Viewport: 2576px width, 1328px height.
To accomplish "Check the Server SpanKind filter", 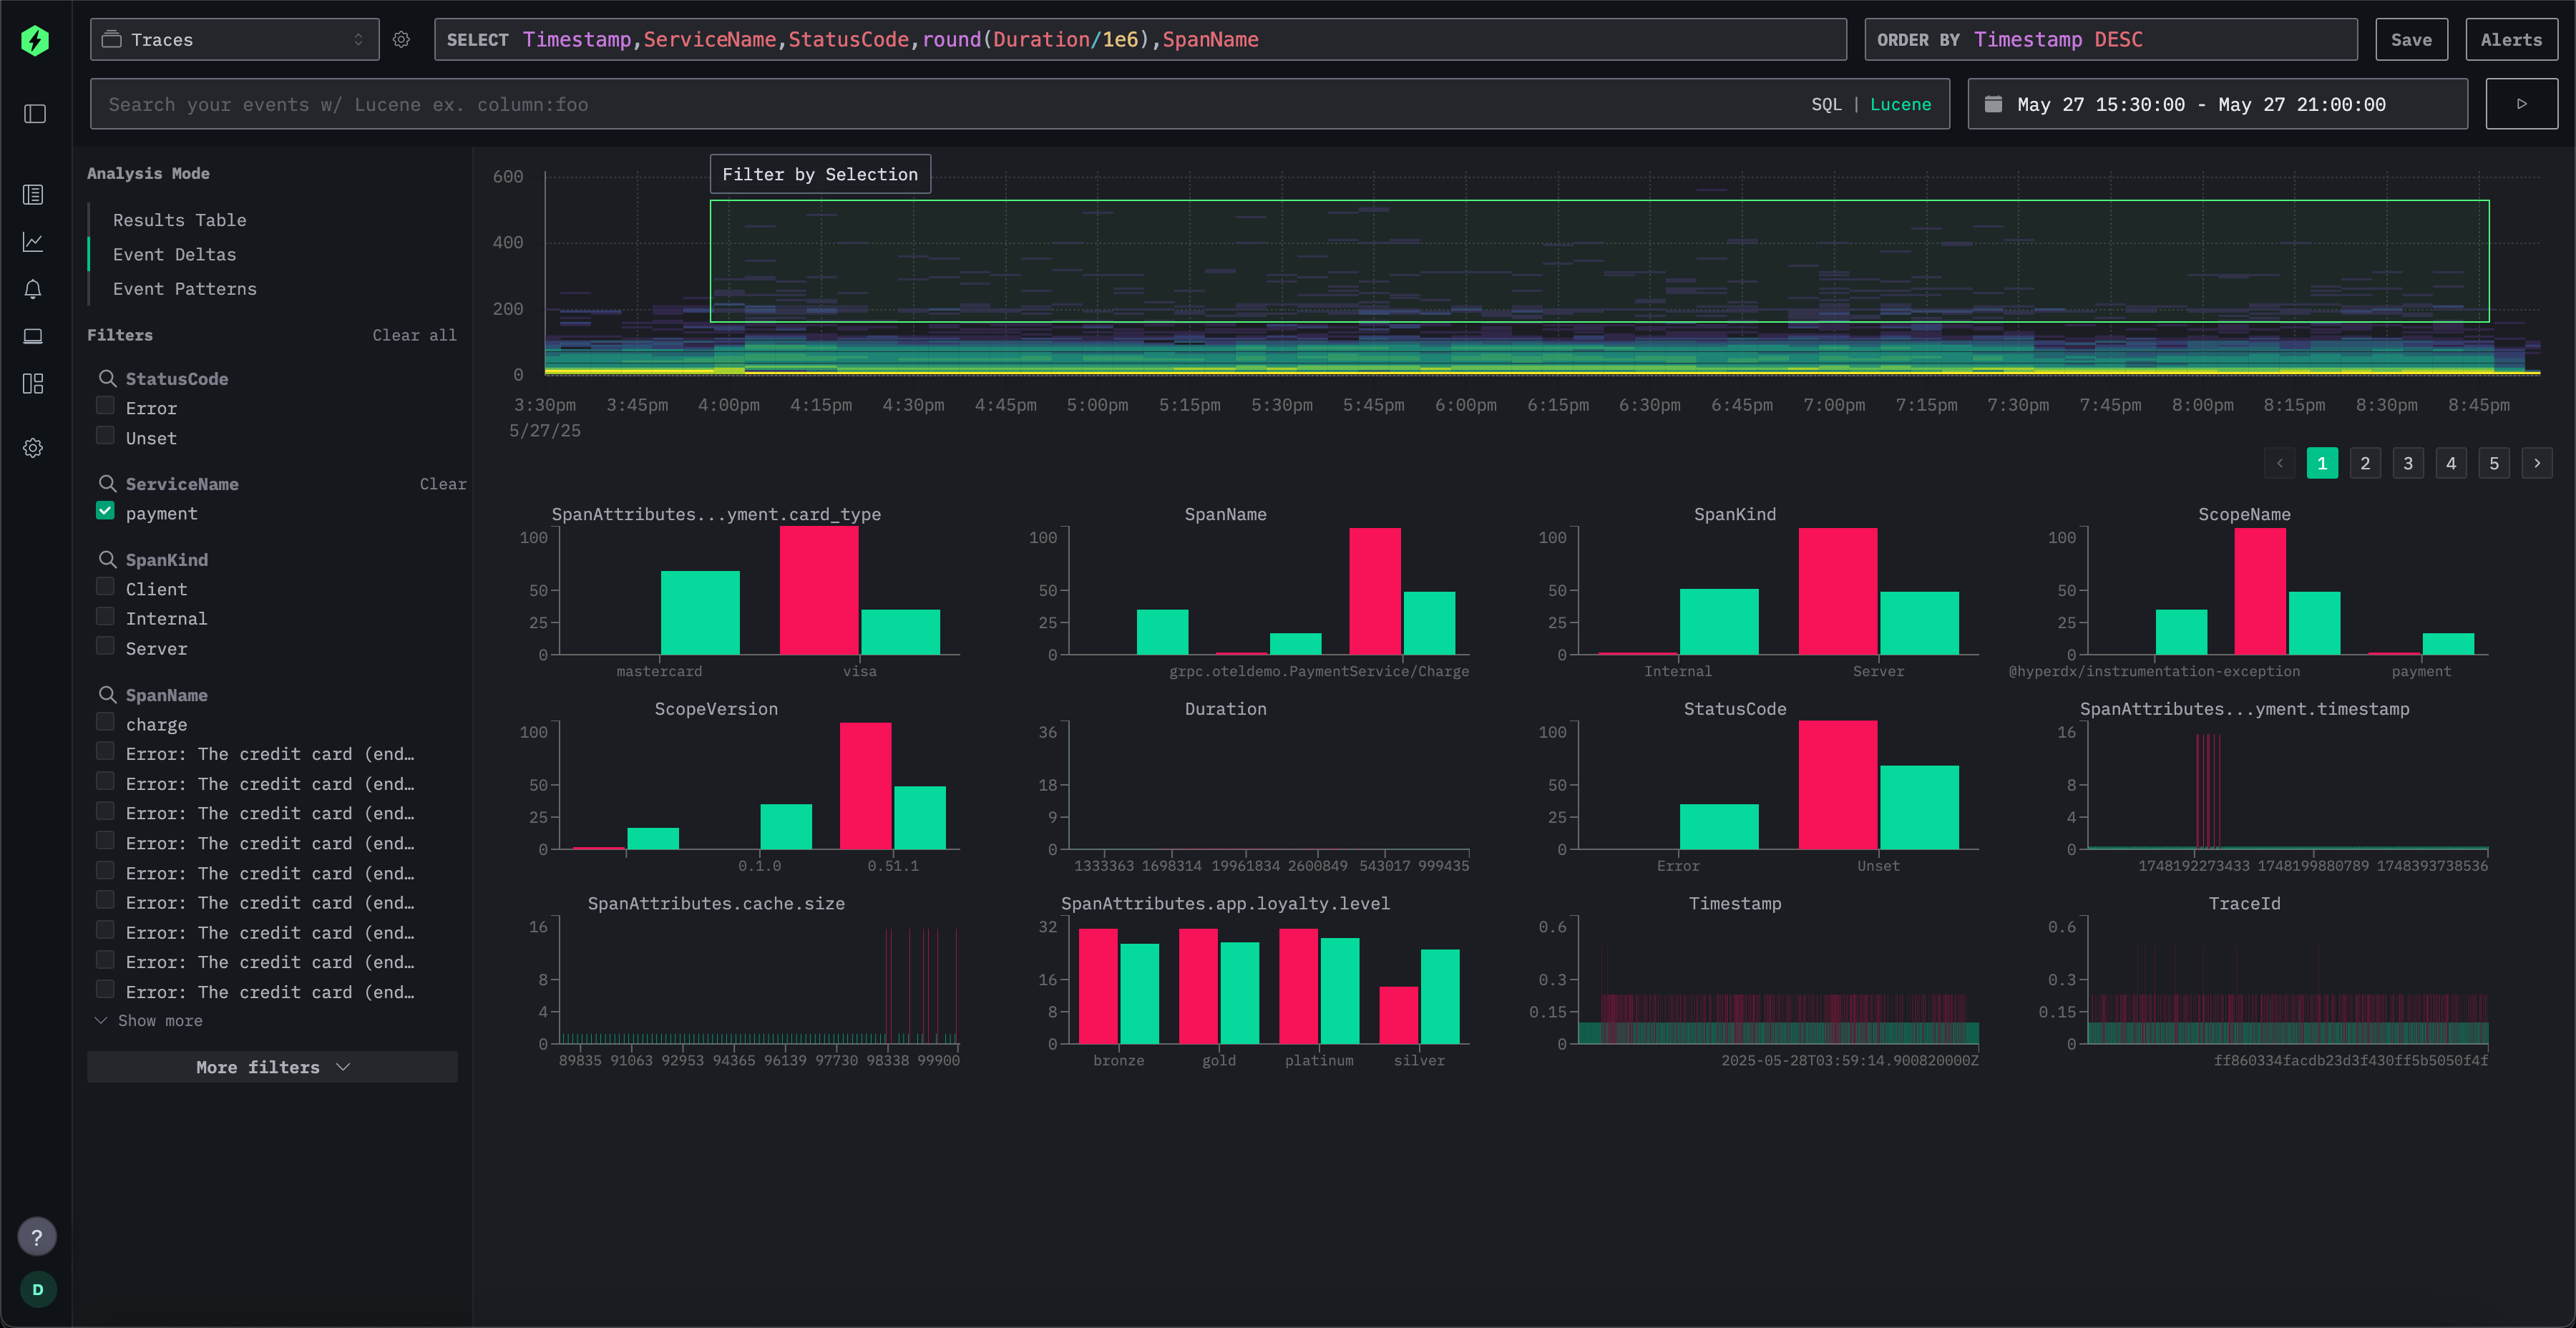I will (x=105, y=646).
